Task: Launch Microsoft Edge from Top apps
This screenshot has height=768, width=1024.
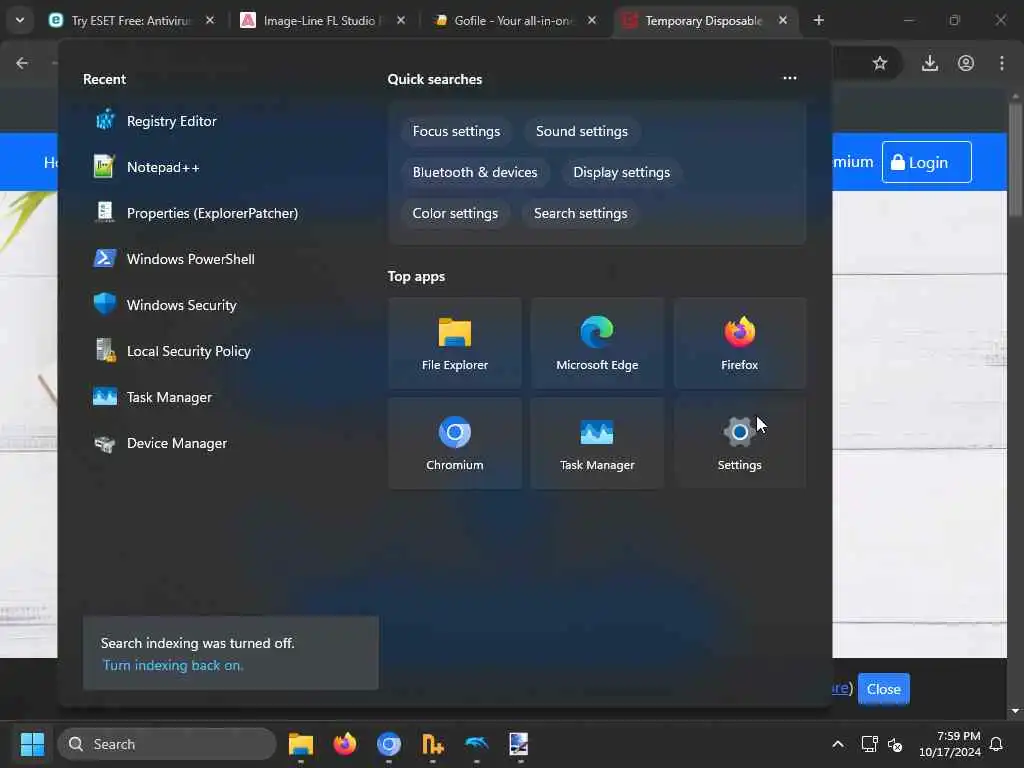Action: [597, 344]
